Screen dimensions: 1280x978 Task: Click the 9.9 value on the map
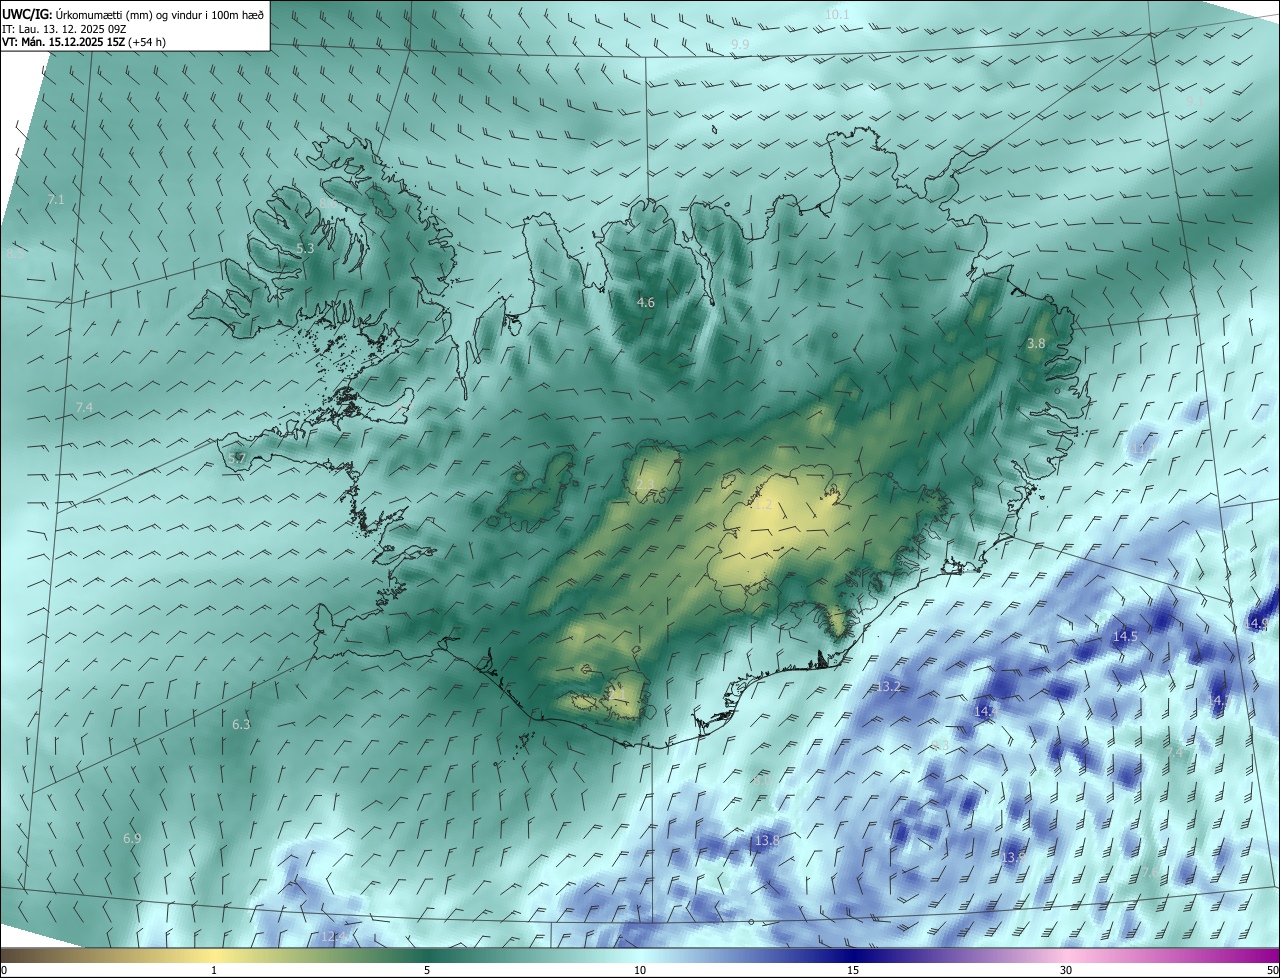coord(740,45)
